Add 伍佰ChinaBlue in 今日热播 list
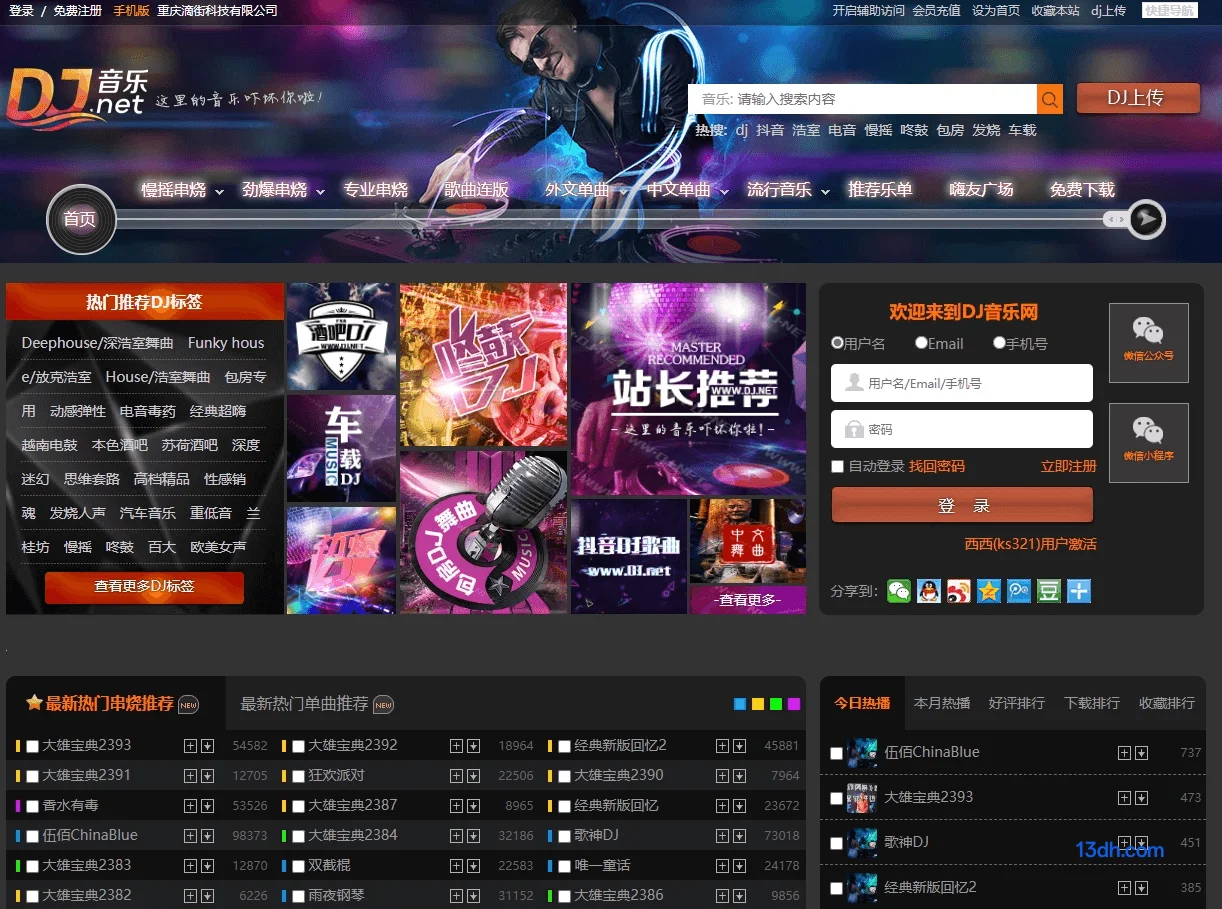 [1124, 753]
